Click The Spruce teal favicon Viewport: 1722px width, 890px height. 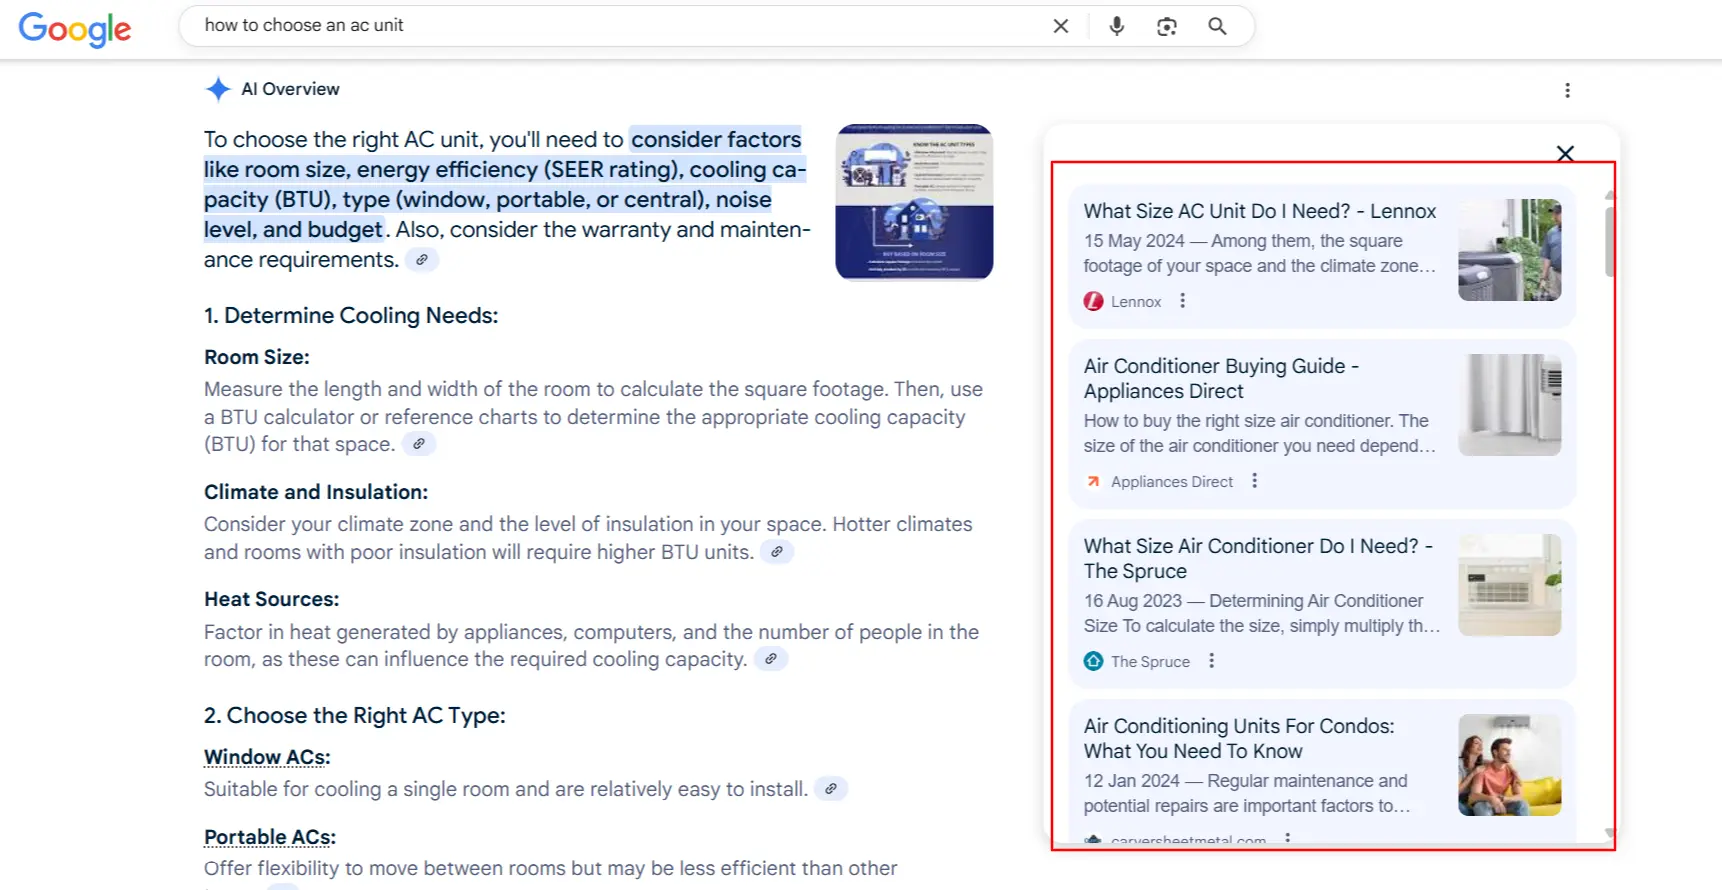(1093, 661)
